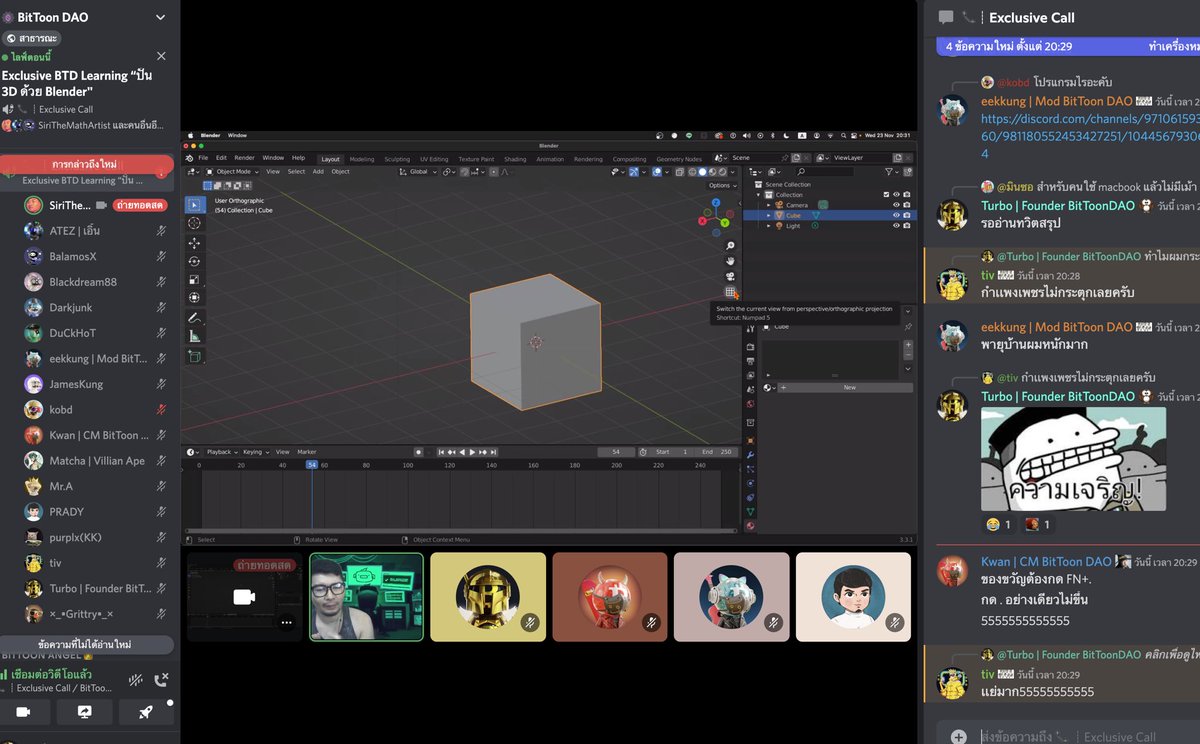Viewport: 1200px width, 744px height.
Task: Select the Transform tool in Blender
Action: (195, 297)
